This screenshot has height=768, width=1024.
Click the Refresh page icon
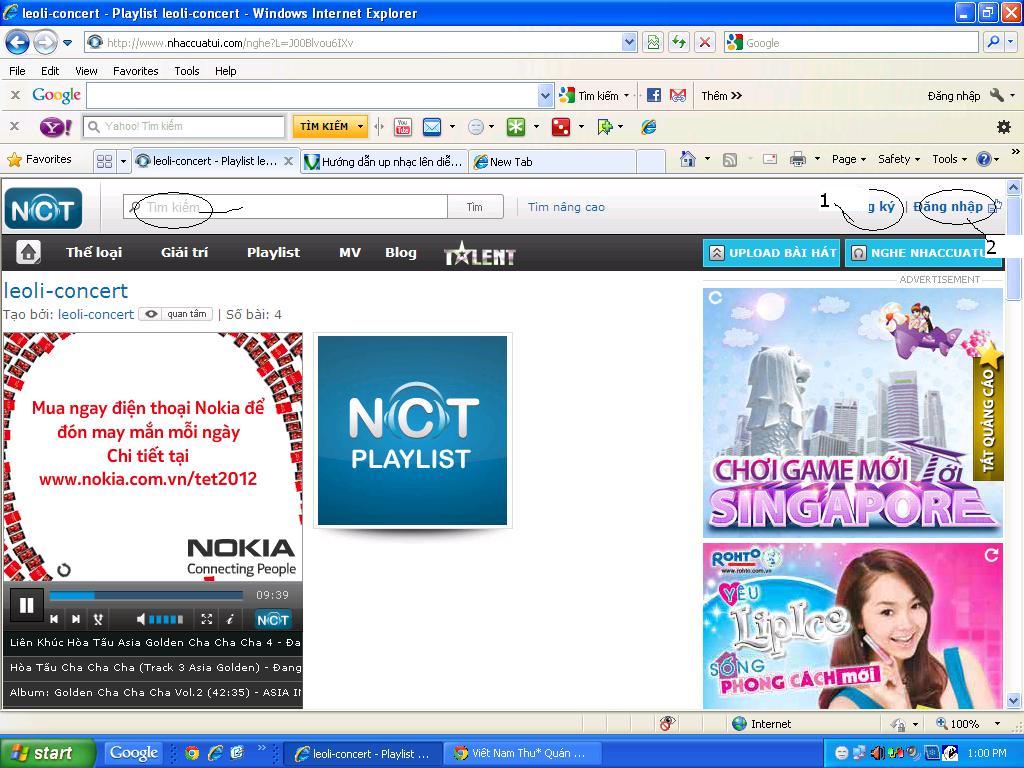tap(679, 43)
